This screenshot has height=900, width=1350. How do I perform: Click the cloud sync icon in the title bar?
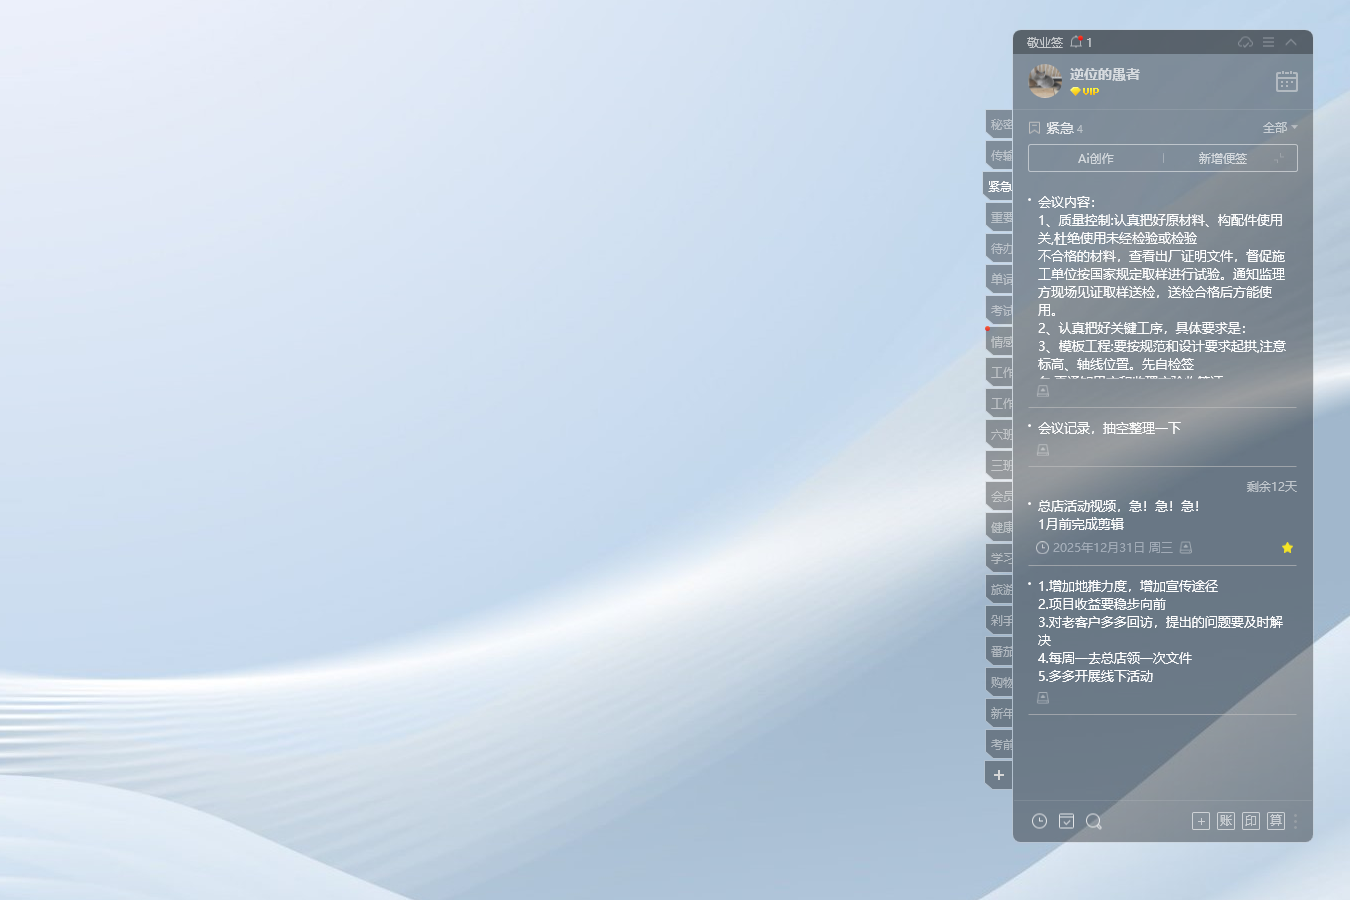click(x=1245, y=42)
